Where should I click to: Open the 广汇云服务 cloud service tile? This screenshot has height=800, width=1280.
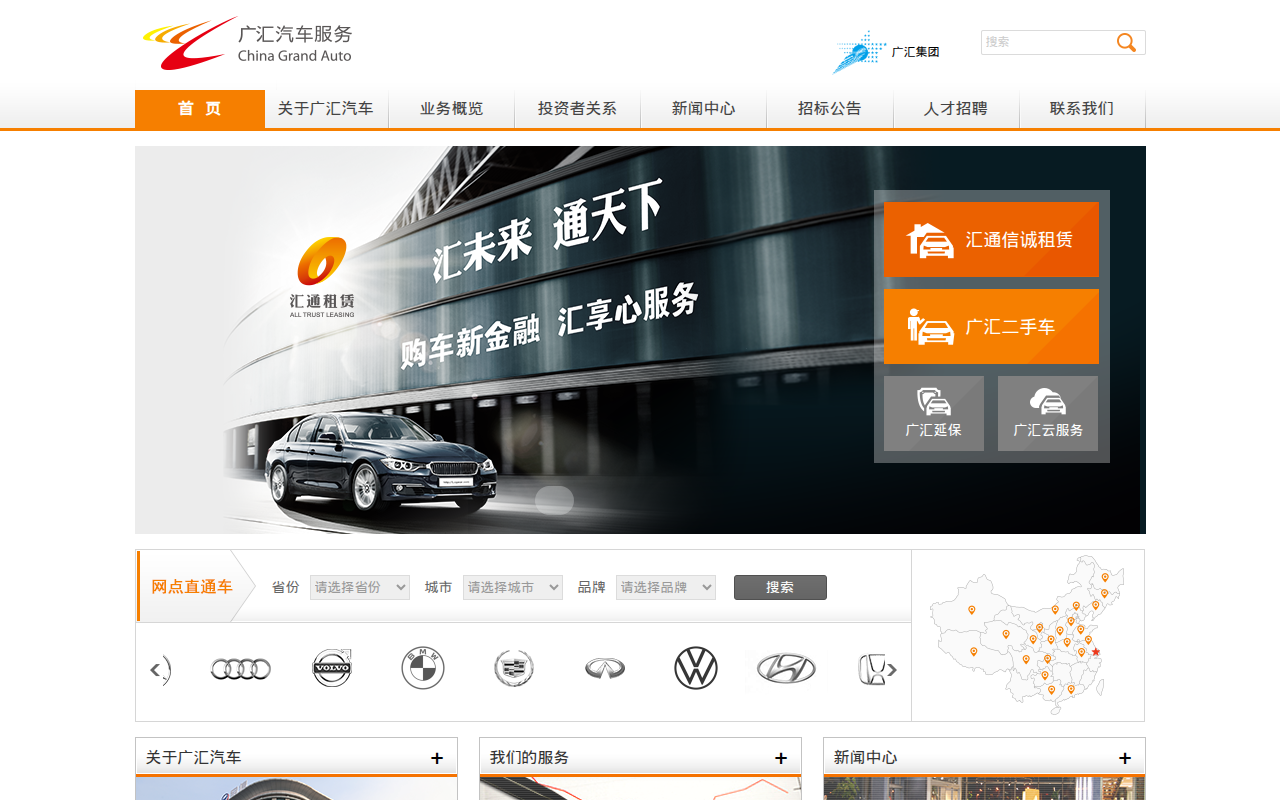[x=1048, y=413]
